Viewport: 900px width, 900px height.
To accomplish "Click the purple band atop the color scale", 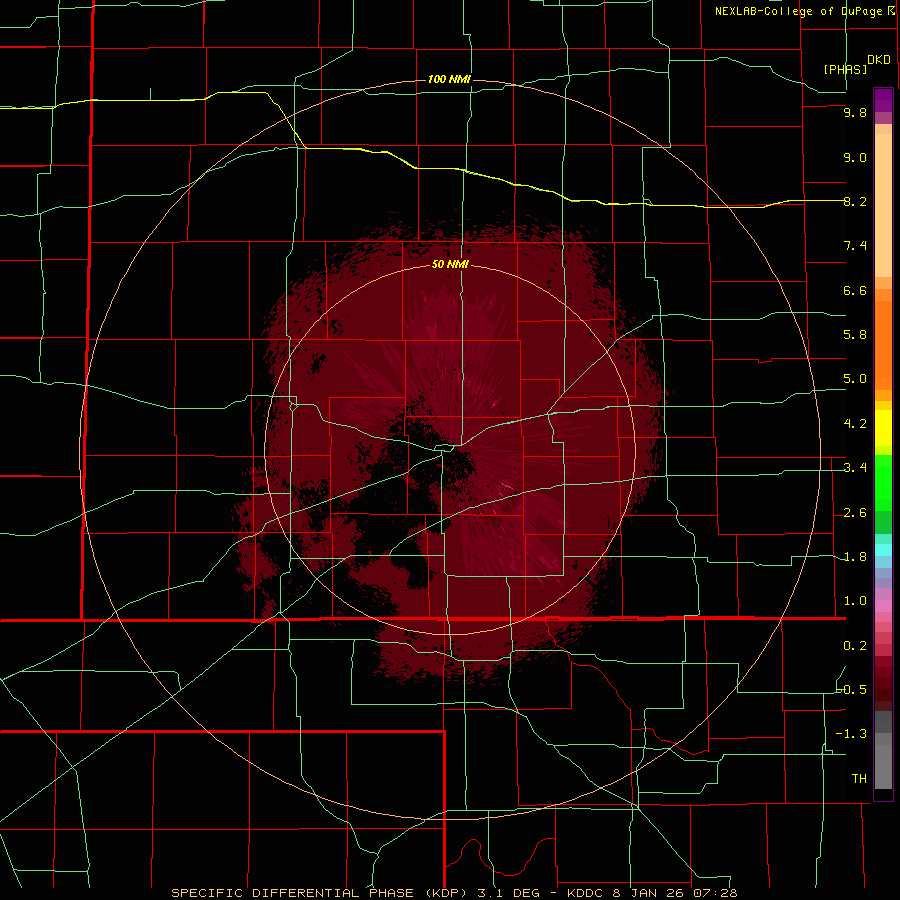I will [x=883, y=100].
